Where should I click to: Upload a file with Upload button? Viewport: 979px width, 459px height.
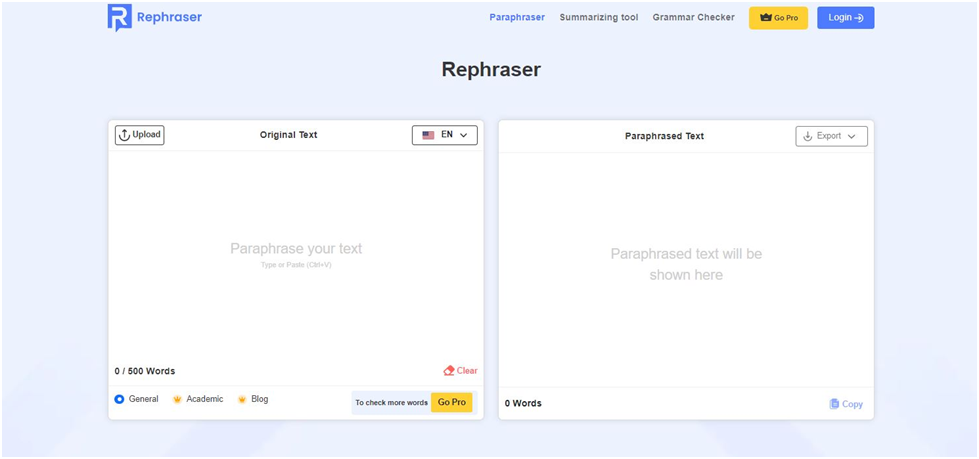tap(139, 135)
